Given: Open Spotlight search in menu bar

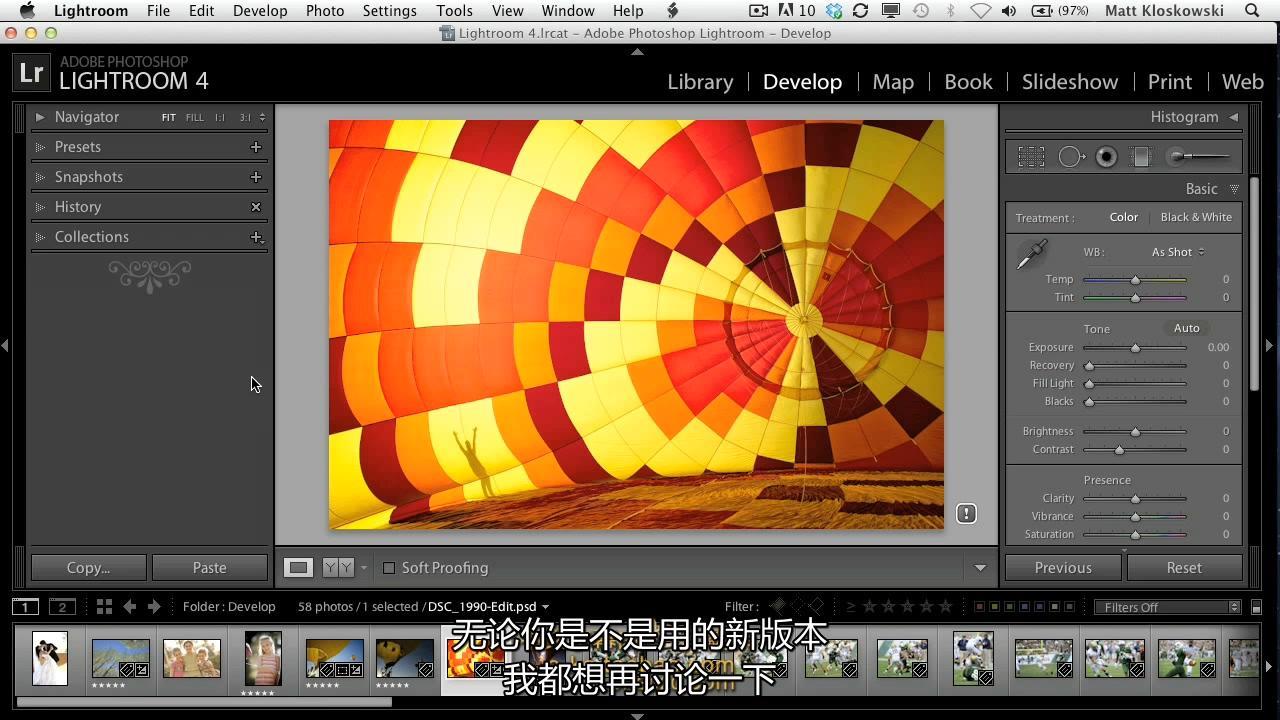Looking at the screenshot, I should tap(1252, 11).
